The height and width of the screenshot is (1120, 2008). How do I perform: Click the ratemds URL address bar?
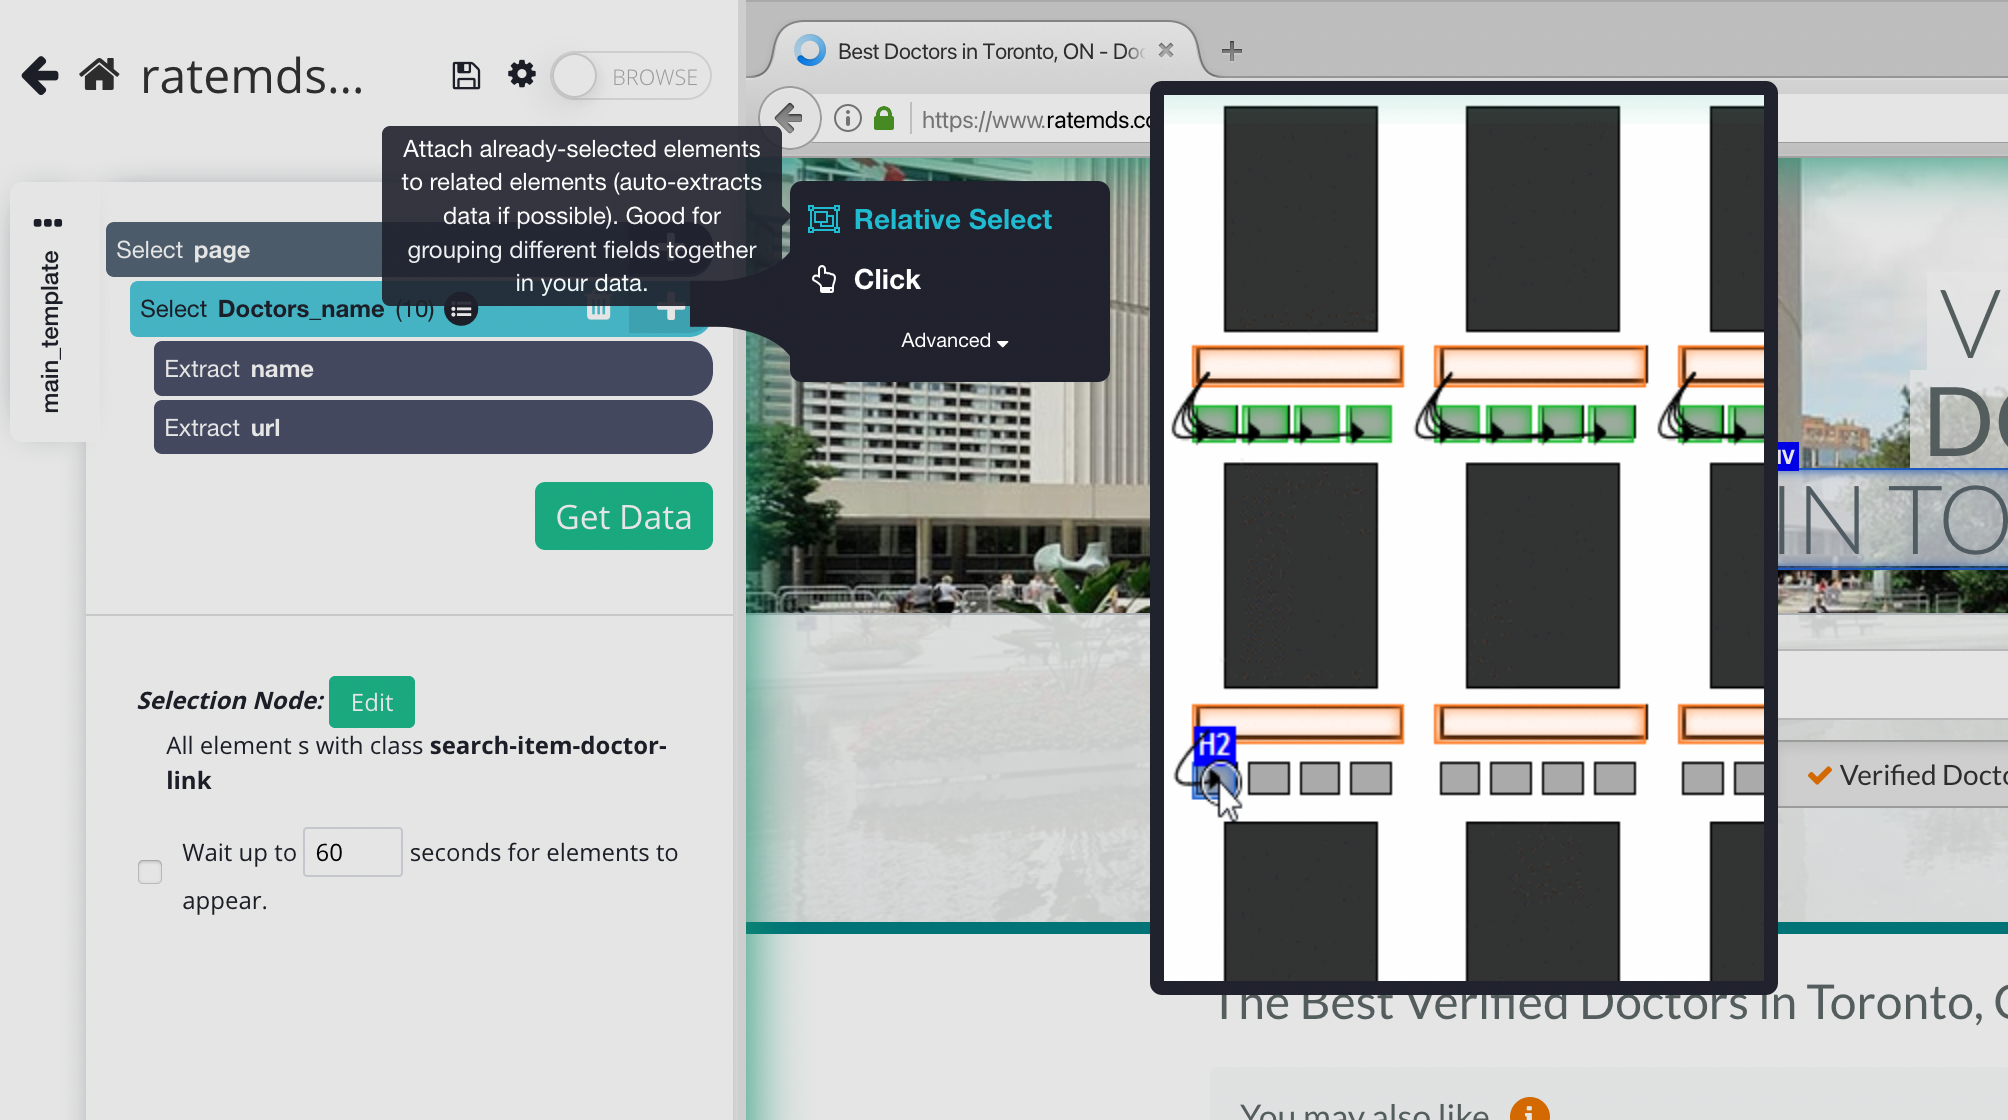(1035, 120)
